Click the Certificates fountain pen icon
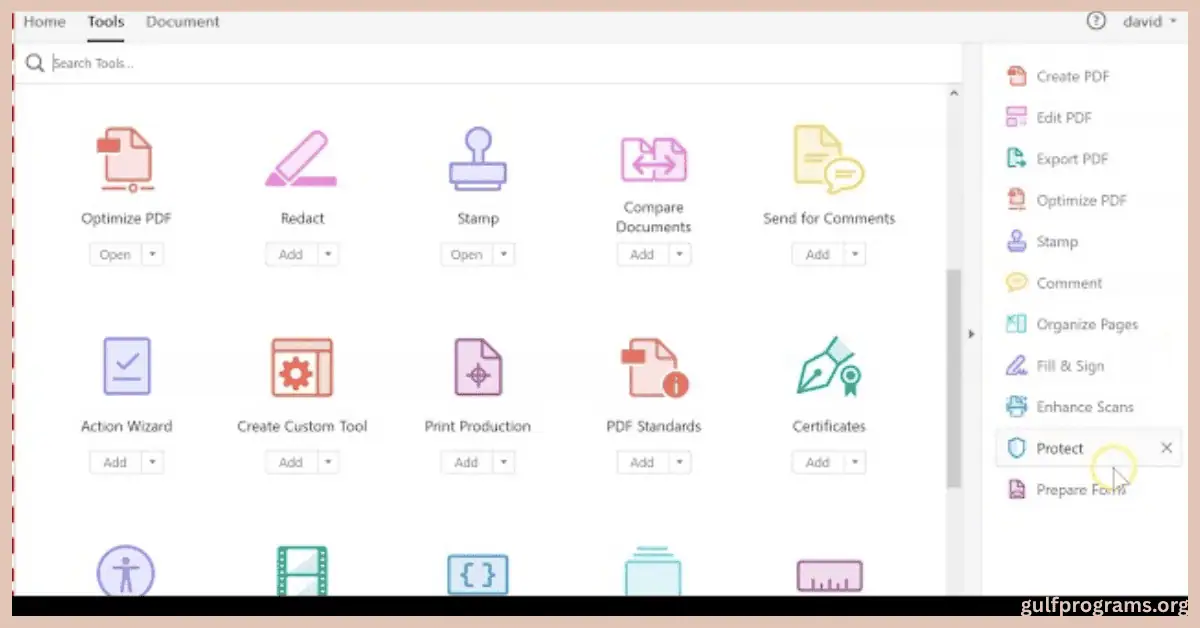 click(828, 366)
